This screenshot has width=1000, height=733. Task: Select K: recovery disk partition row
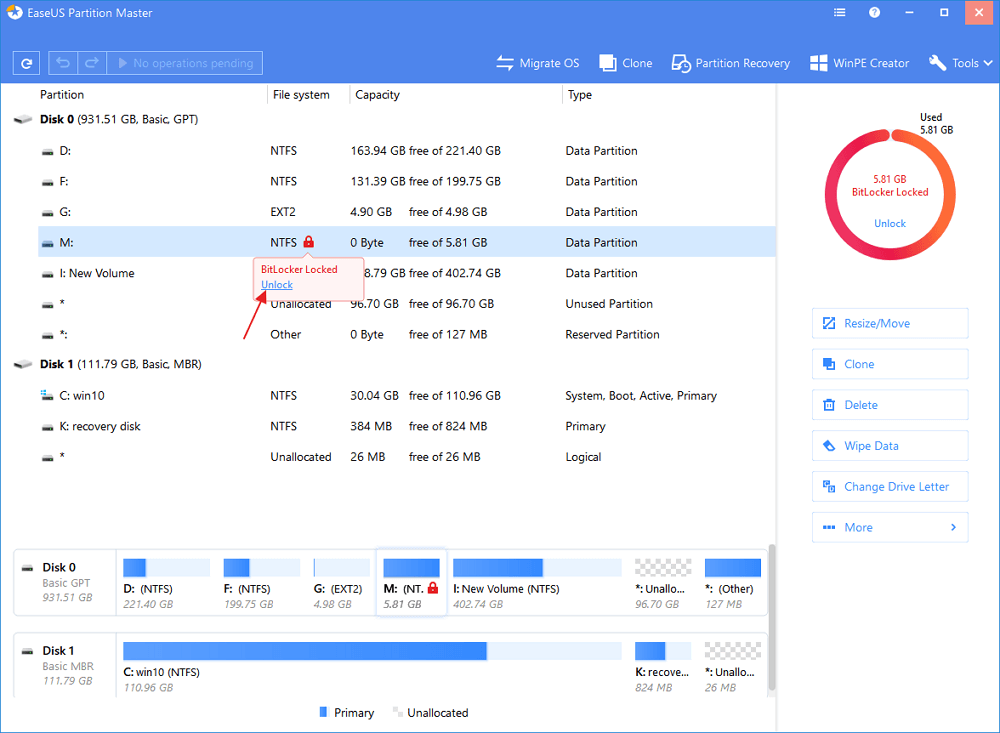[x=407, y=426]
